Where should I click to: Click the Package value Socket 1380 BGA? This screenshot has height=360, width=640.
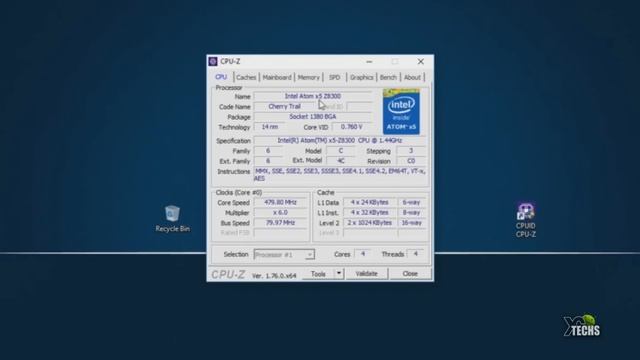(313, 117)
